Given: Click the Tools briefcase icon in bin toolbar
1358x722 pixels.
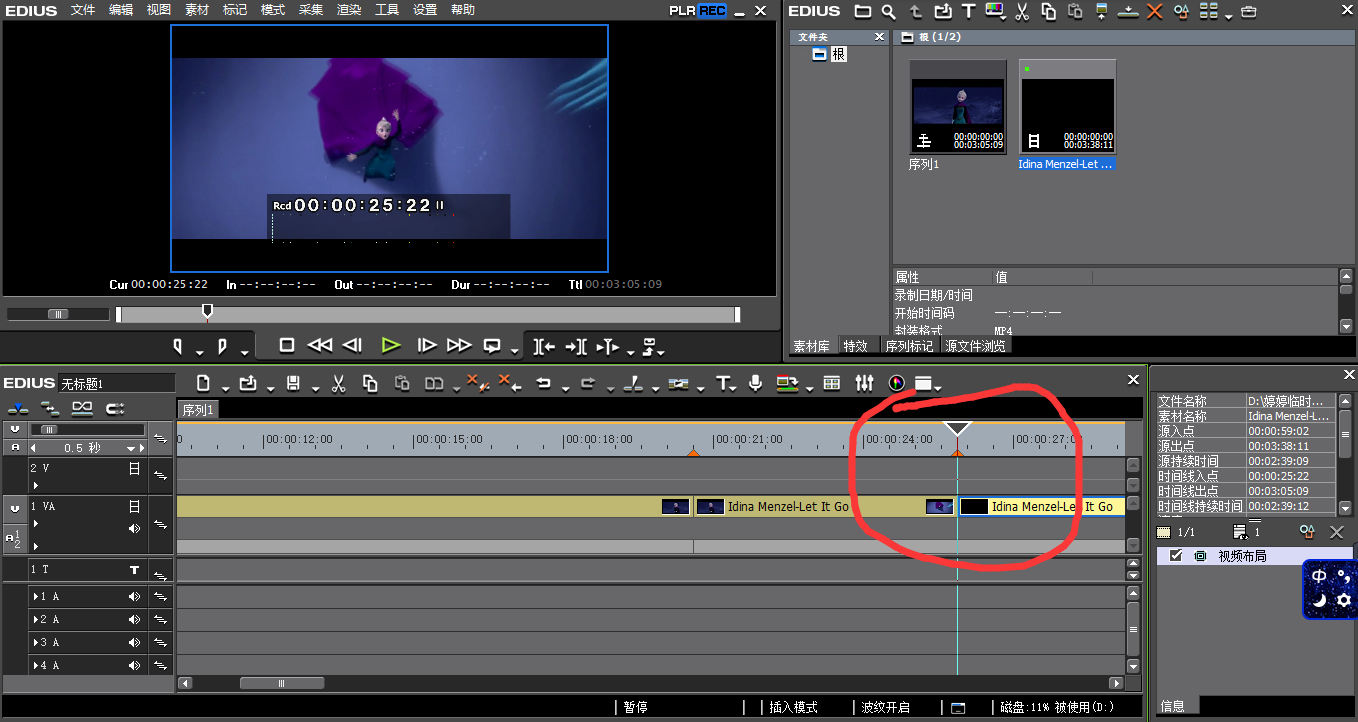Looking at the screenshot, I should click(1248, 12).
